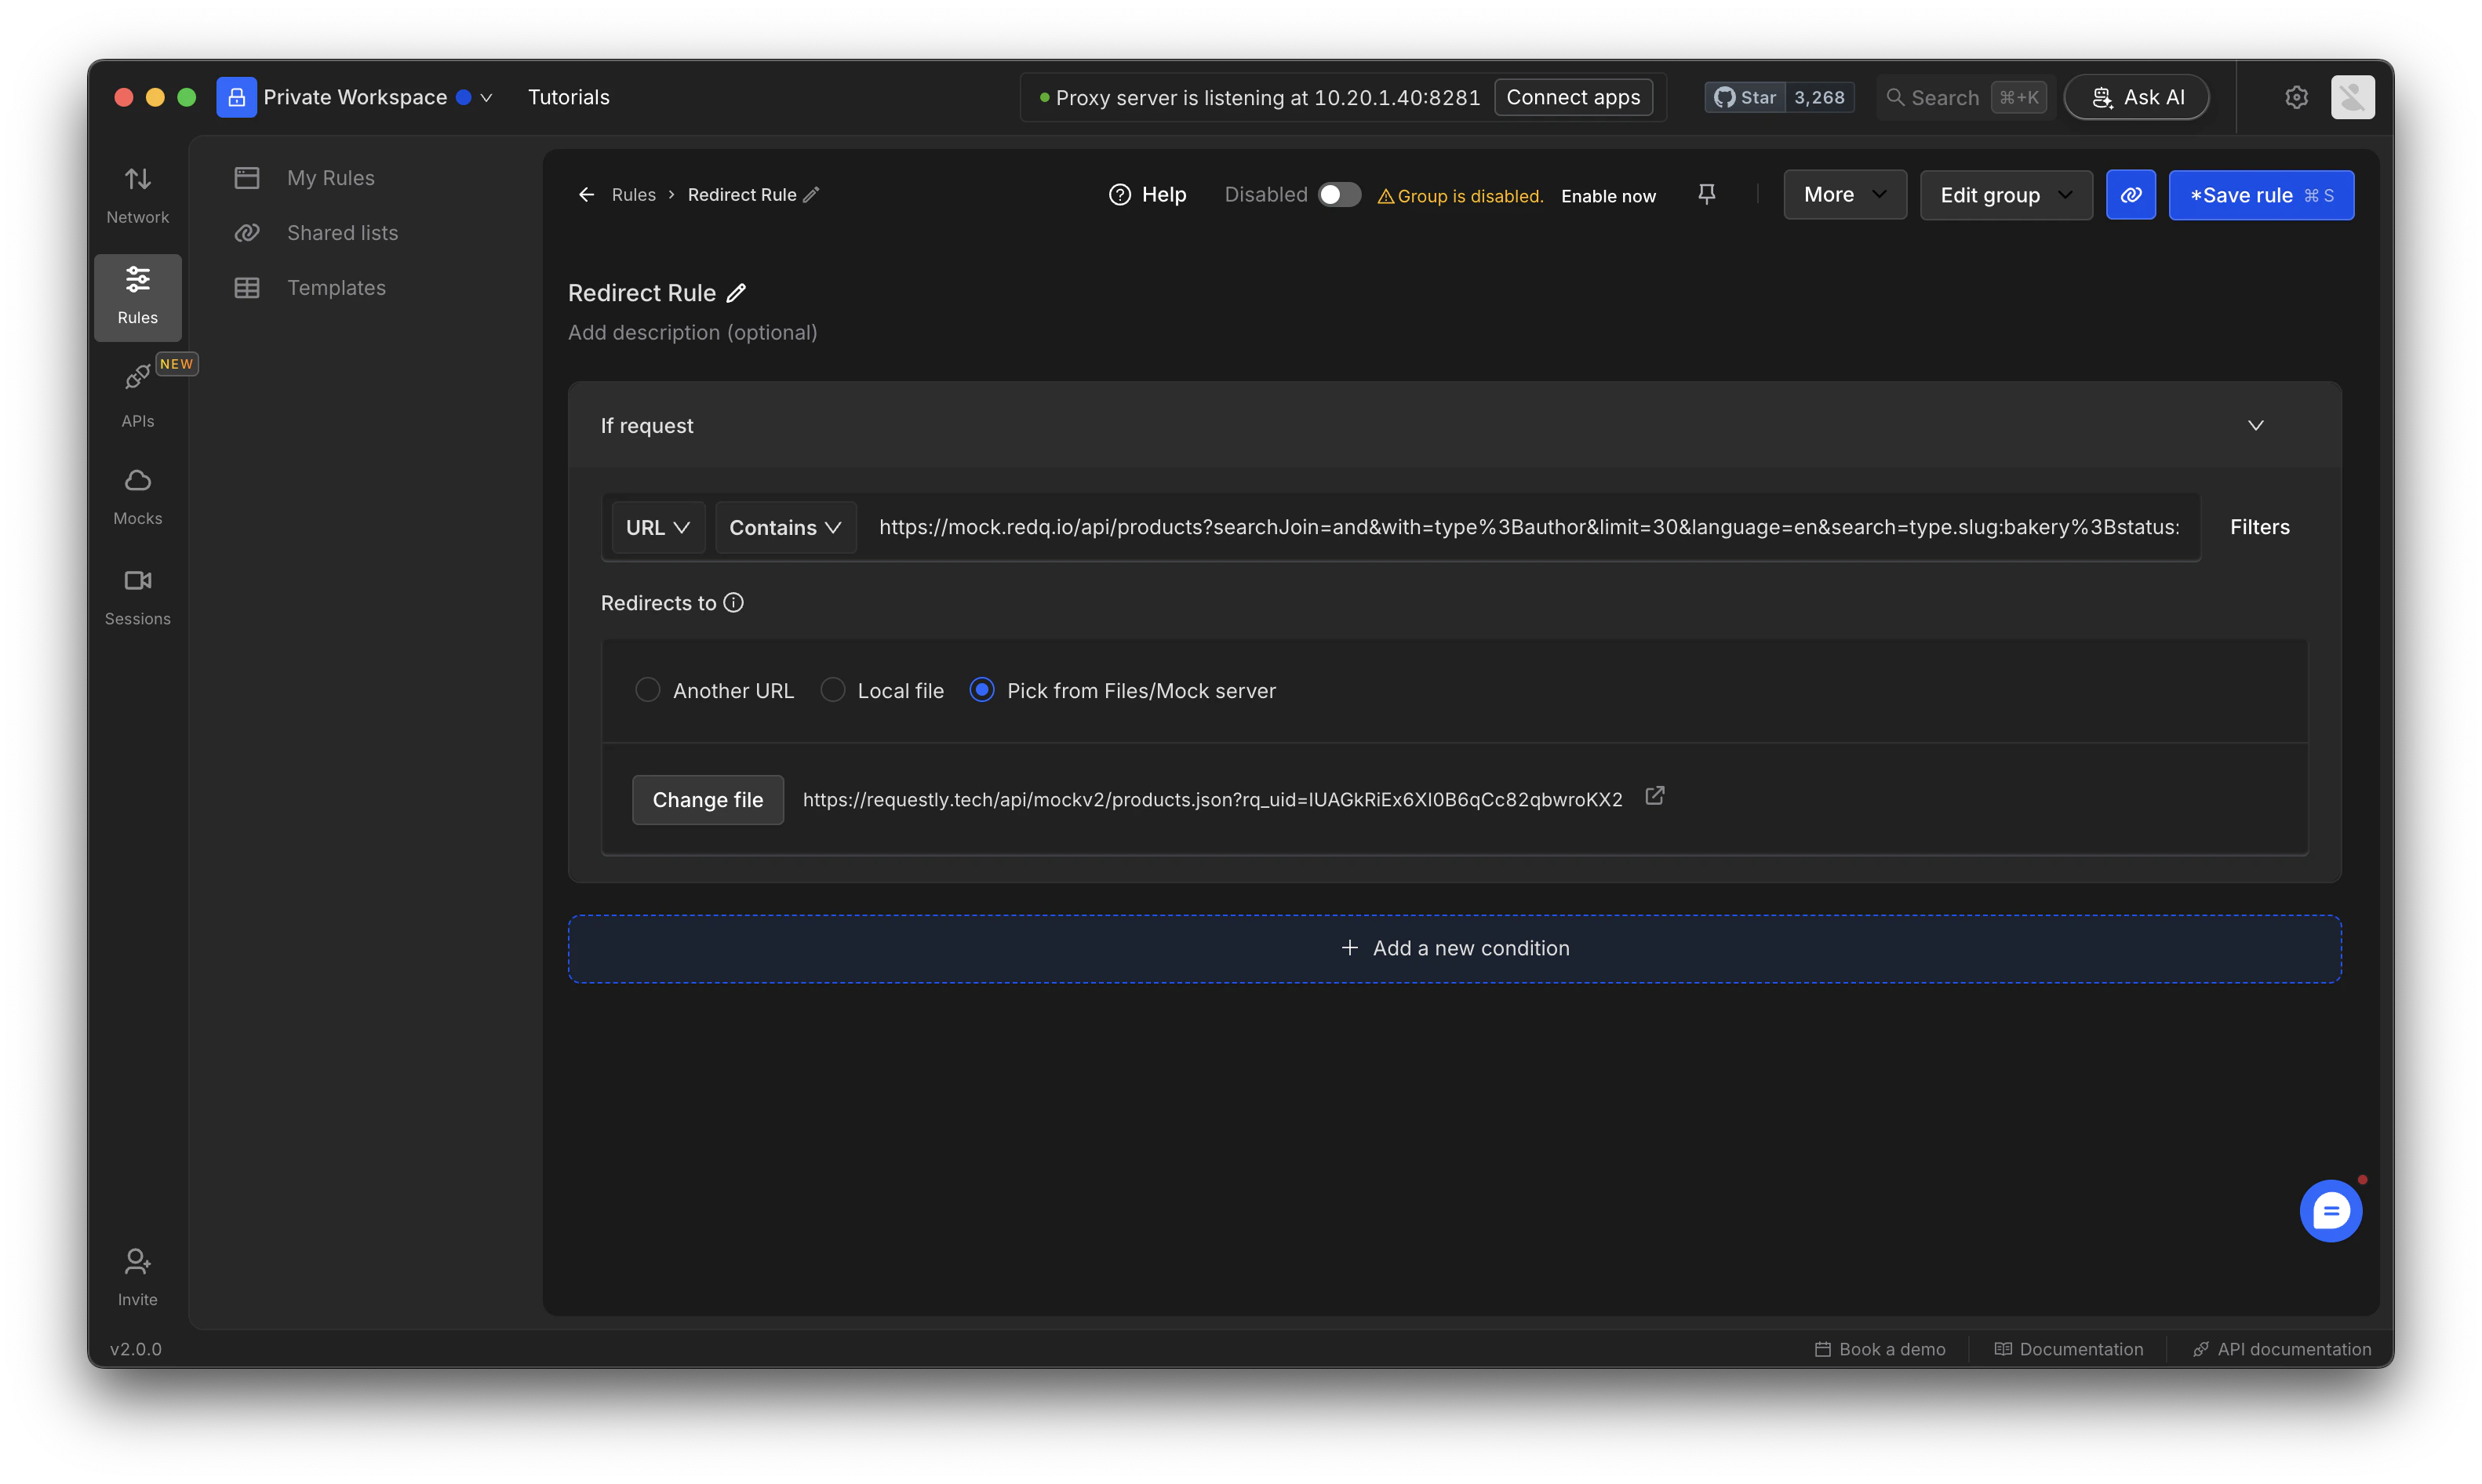Click Enable now link
The width and height of the screenshot is (2482, 1484).
pyautogui.click(x=1608, y=196)
